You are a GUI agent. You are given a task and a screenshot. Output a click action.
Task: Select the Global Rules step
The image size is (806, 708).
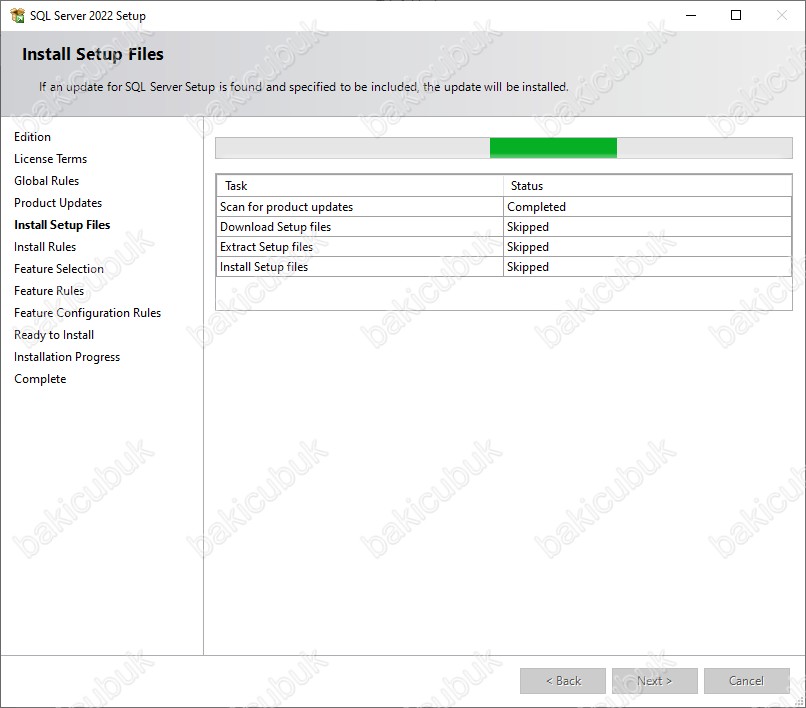tap(46, 181)
